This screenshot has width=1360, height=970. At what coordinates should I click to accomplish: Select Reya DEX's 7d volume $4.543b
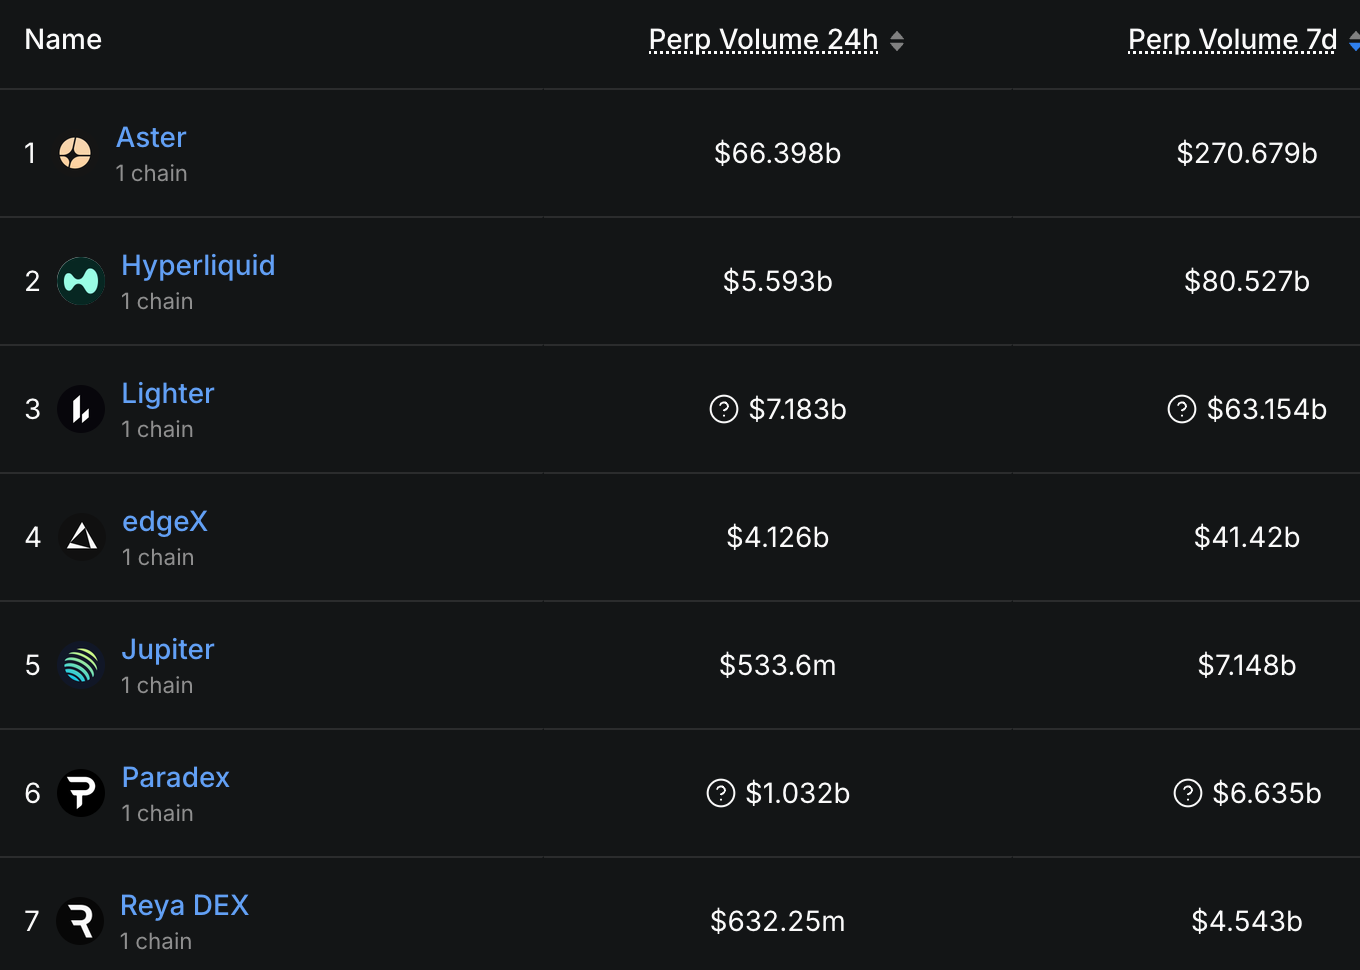point(1247,921)
